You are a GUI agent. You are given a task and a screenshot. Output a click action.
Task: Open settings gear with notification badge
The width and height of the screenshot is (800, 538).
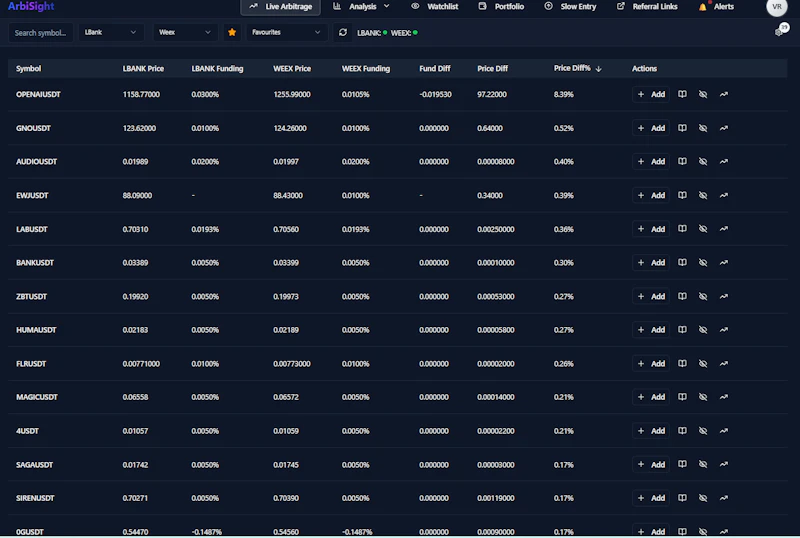(780, 32)
